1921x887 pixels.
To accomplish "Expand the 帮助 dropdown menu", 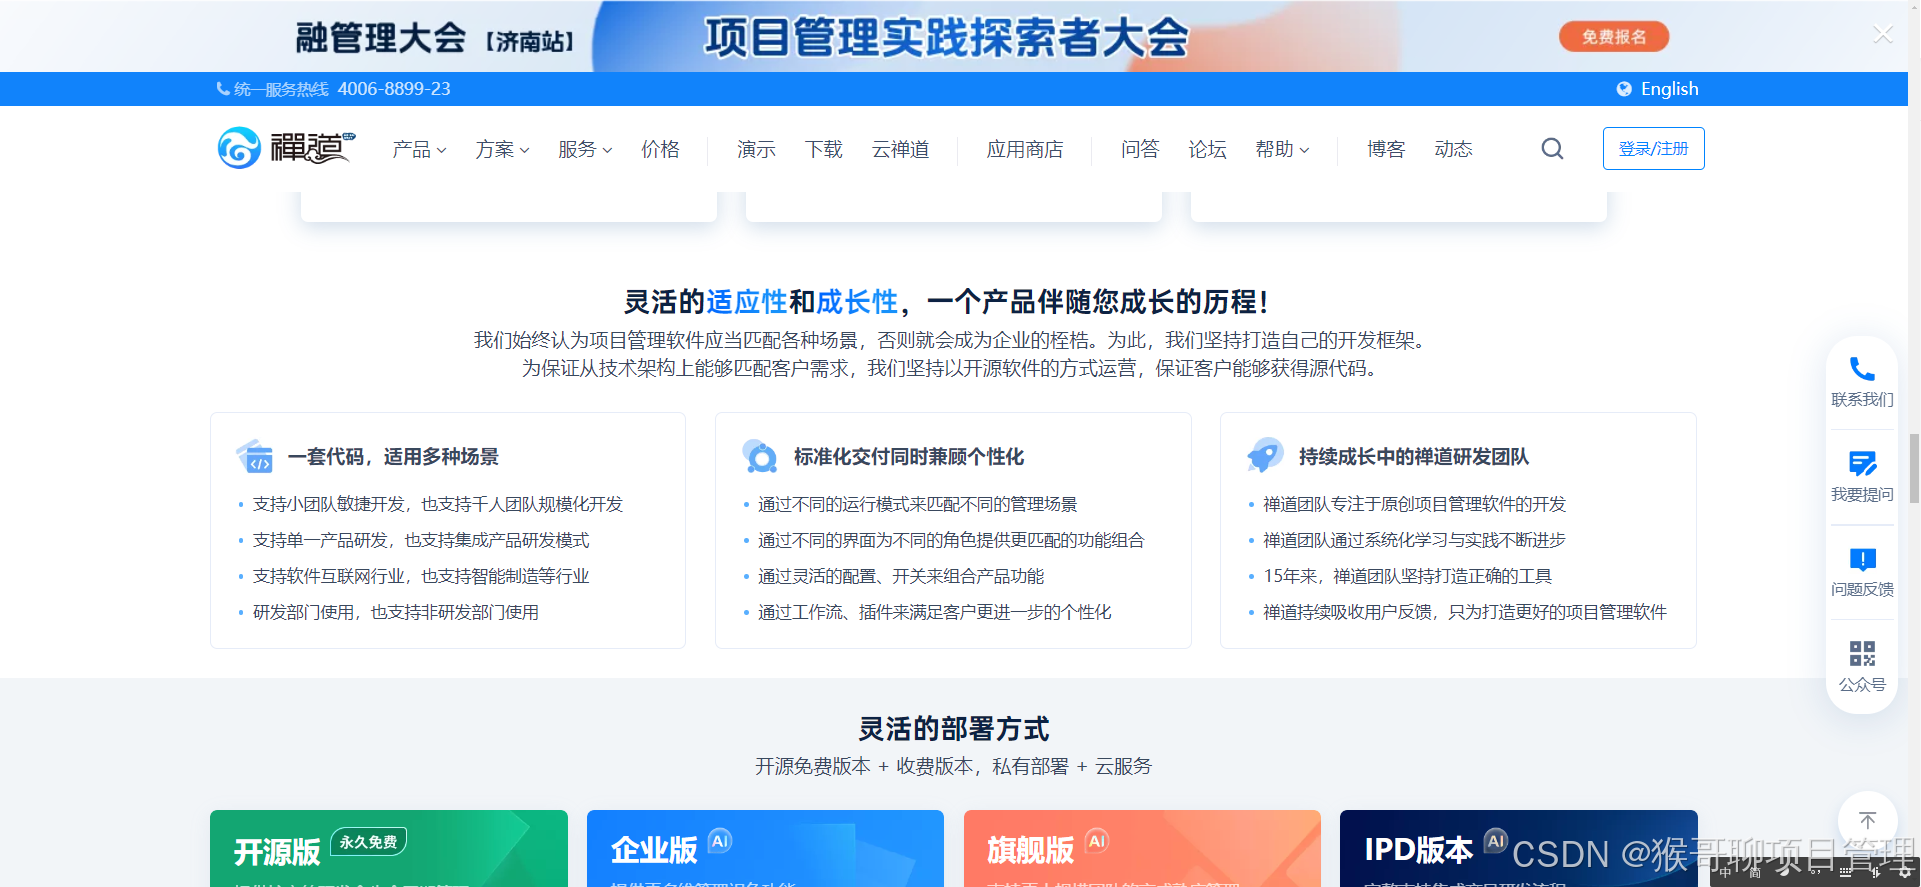I will pyautogui.click(x=1282, y=149).
